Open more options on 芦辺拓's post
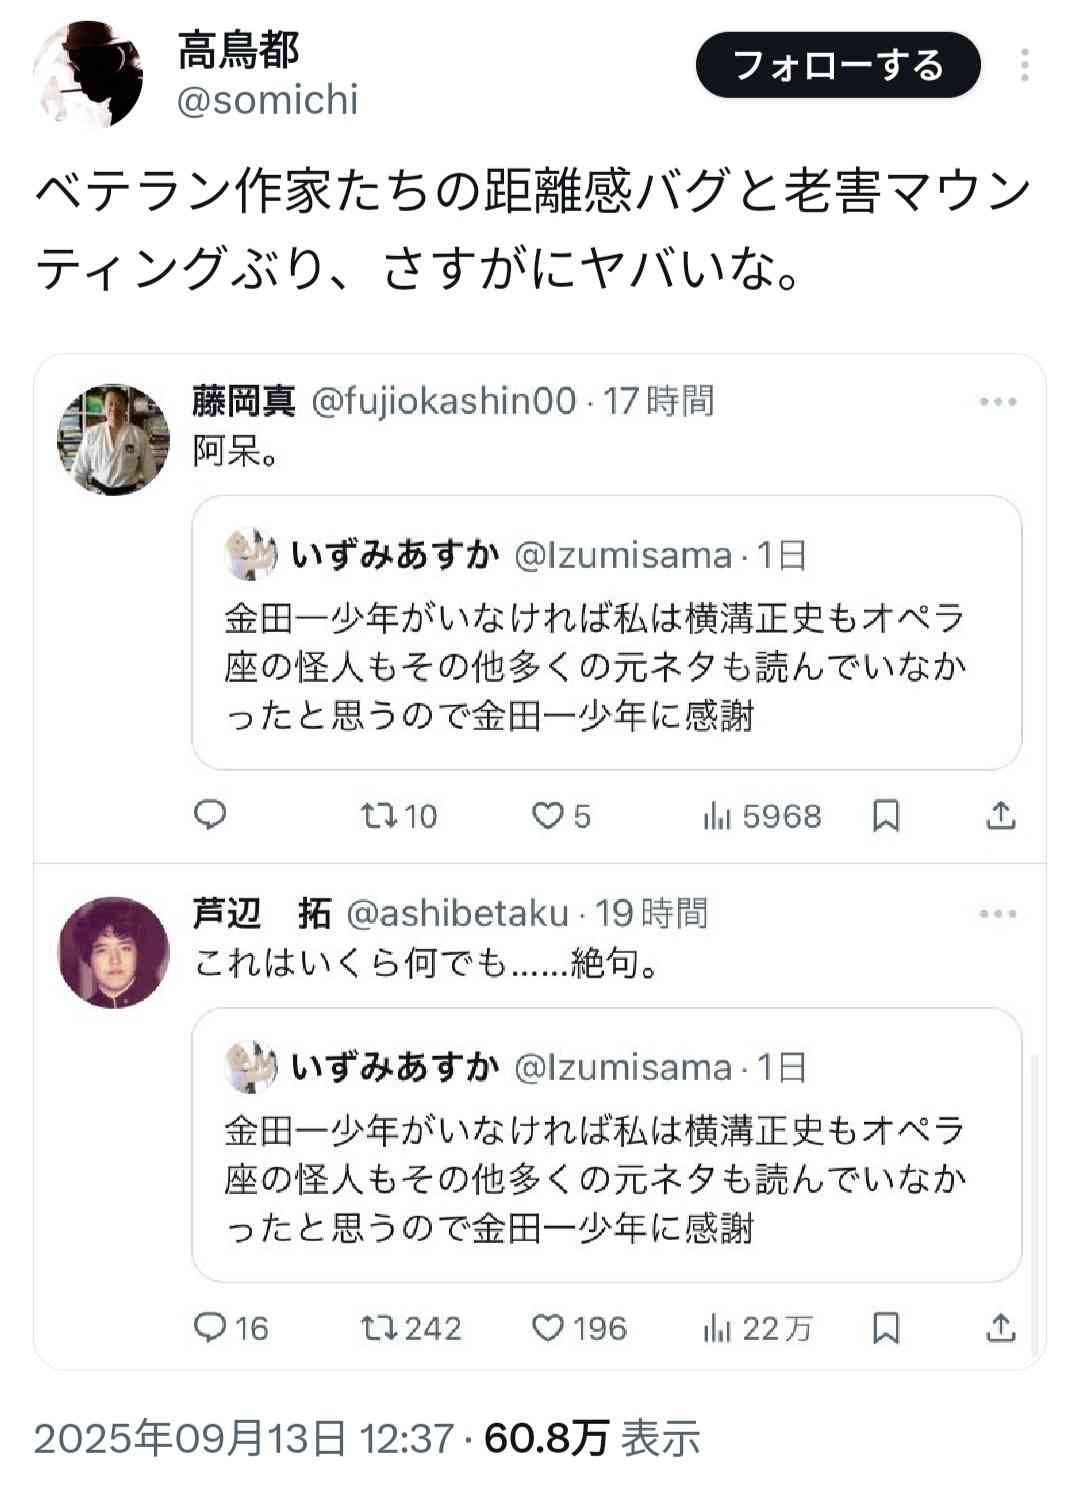Image resolution: width=1080 pixels, height=1493 pixels. [x=998, y=914]
